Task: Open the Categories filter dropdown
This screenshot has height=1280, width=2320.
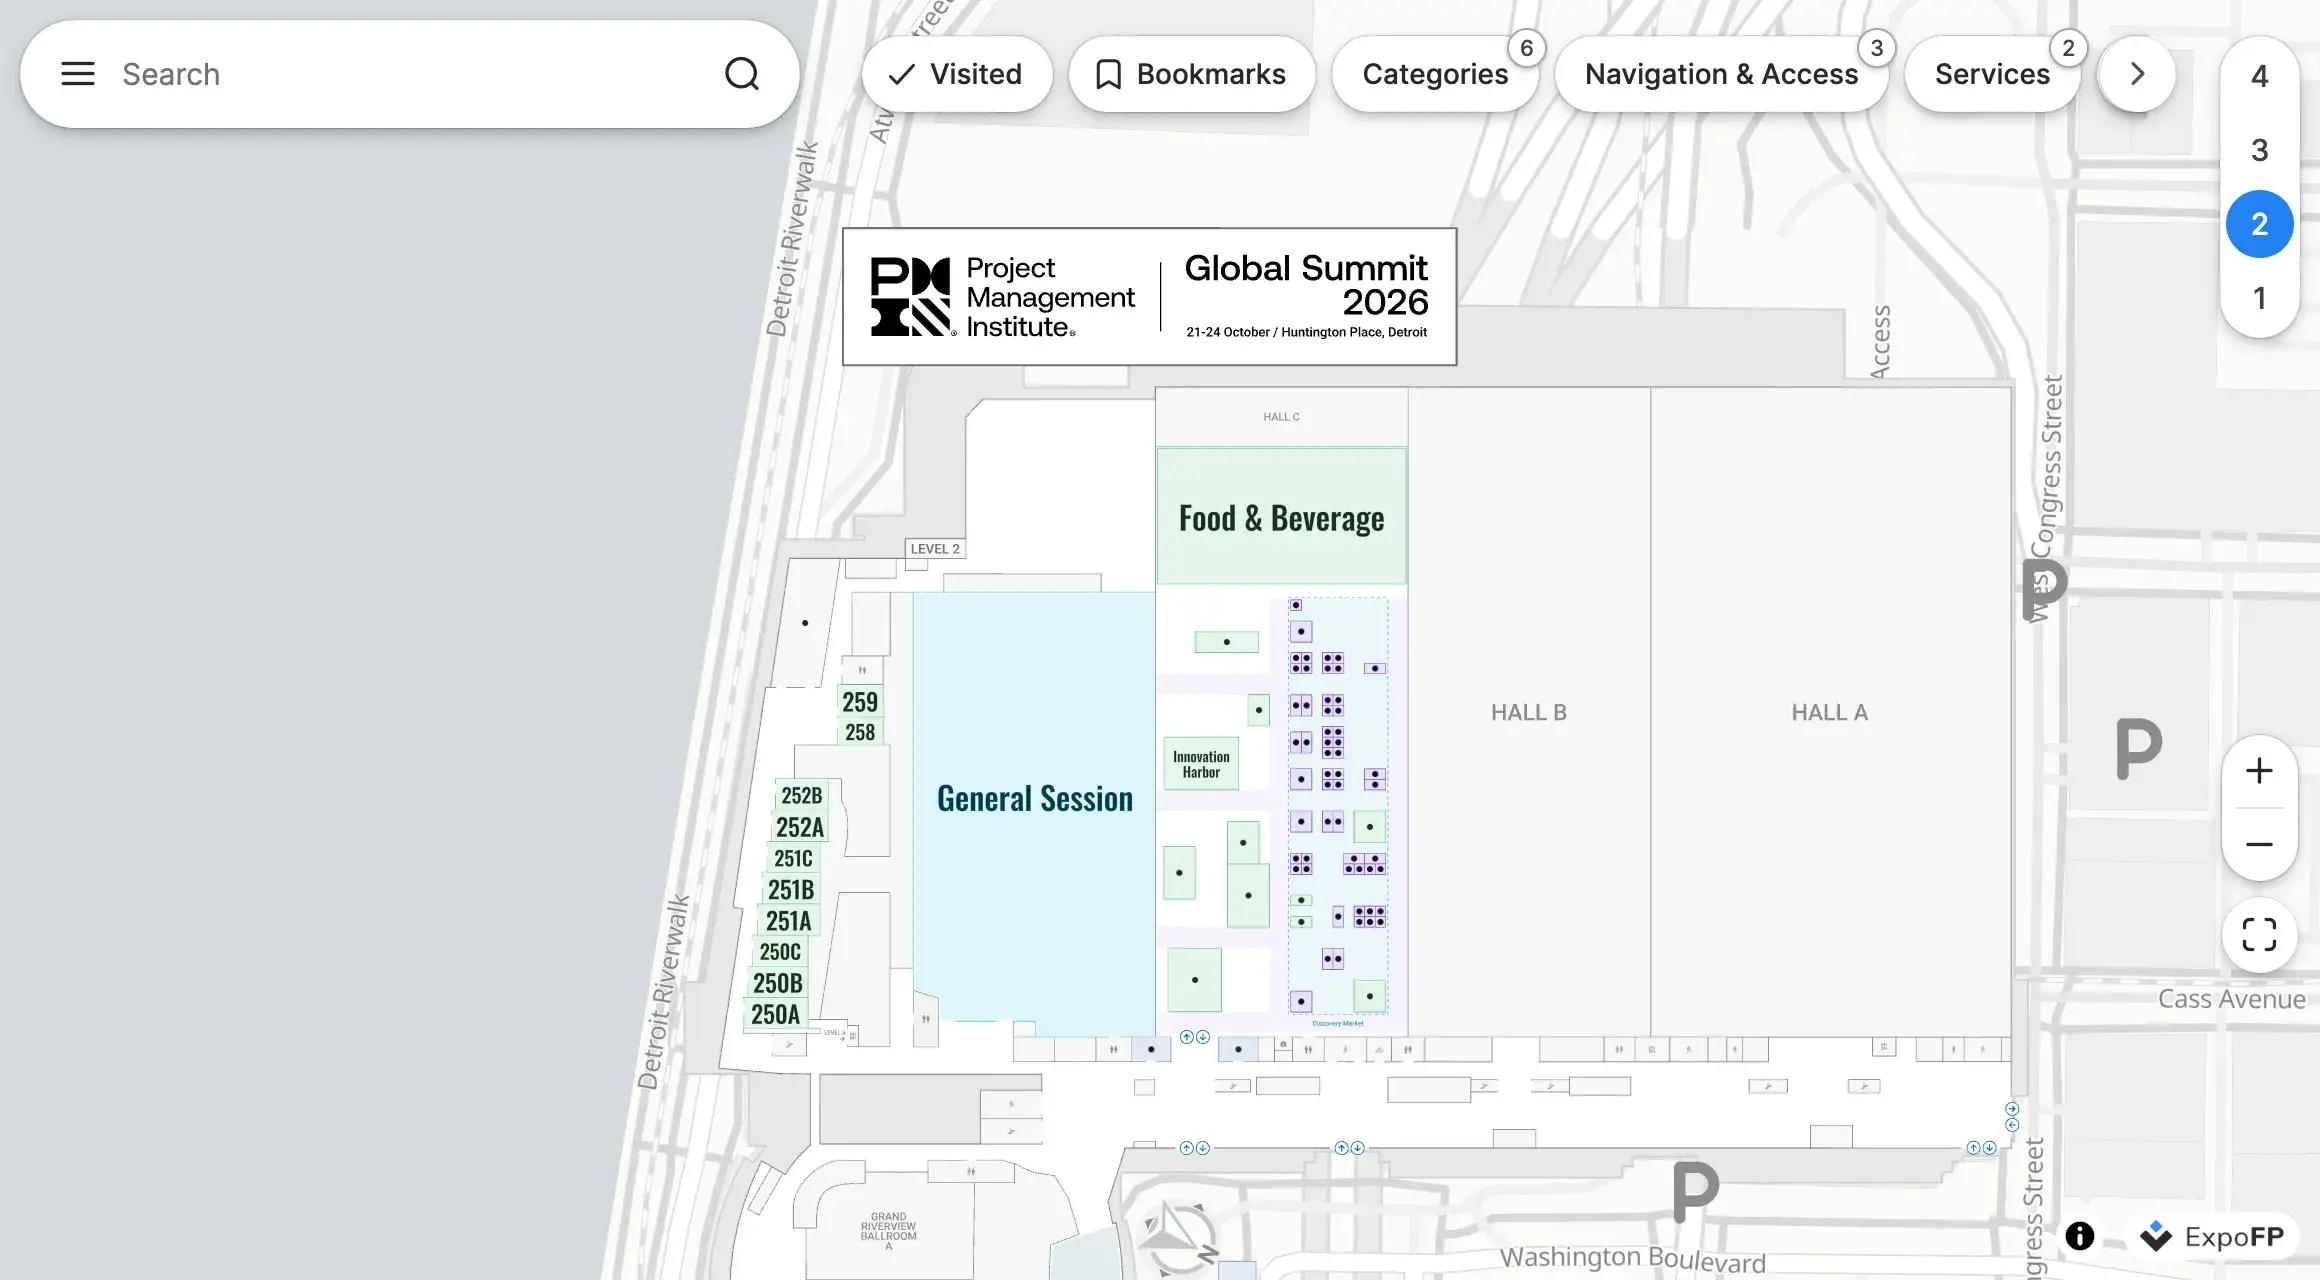Action: 1435,74
